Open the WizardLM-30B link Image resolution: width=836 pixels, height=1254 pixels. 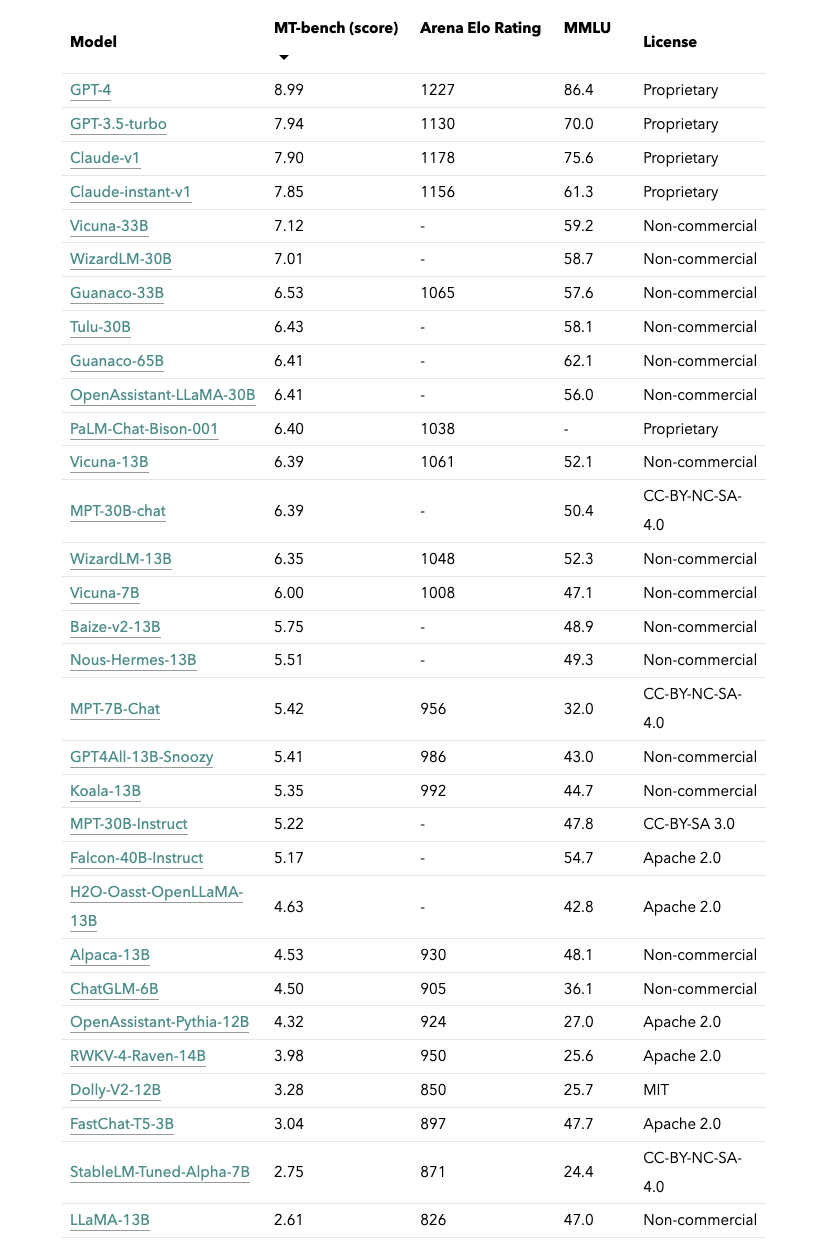121,259
